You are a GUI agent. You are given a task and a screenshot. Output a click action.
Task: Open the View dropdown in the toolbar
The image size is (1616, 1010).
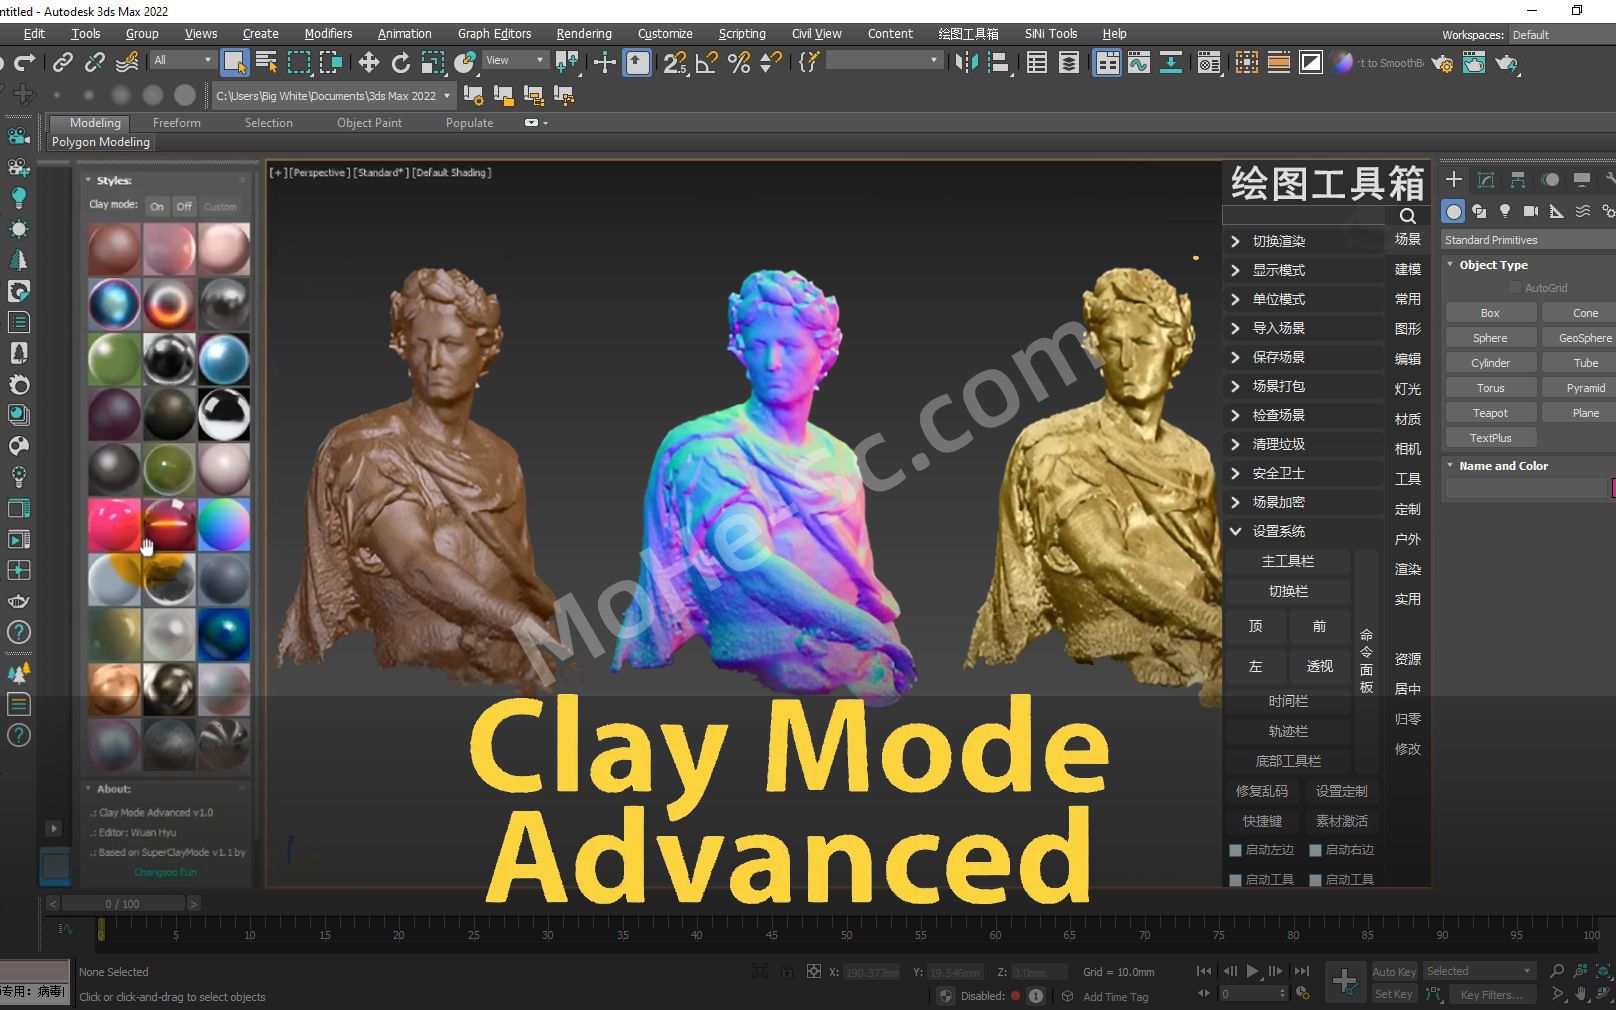point(513,60)
